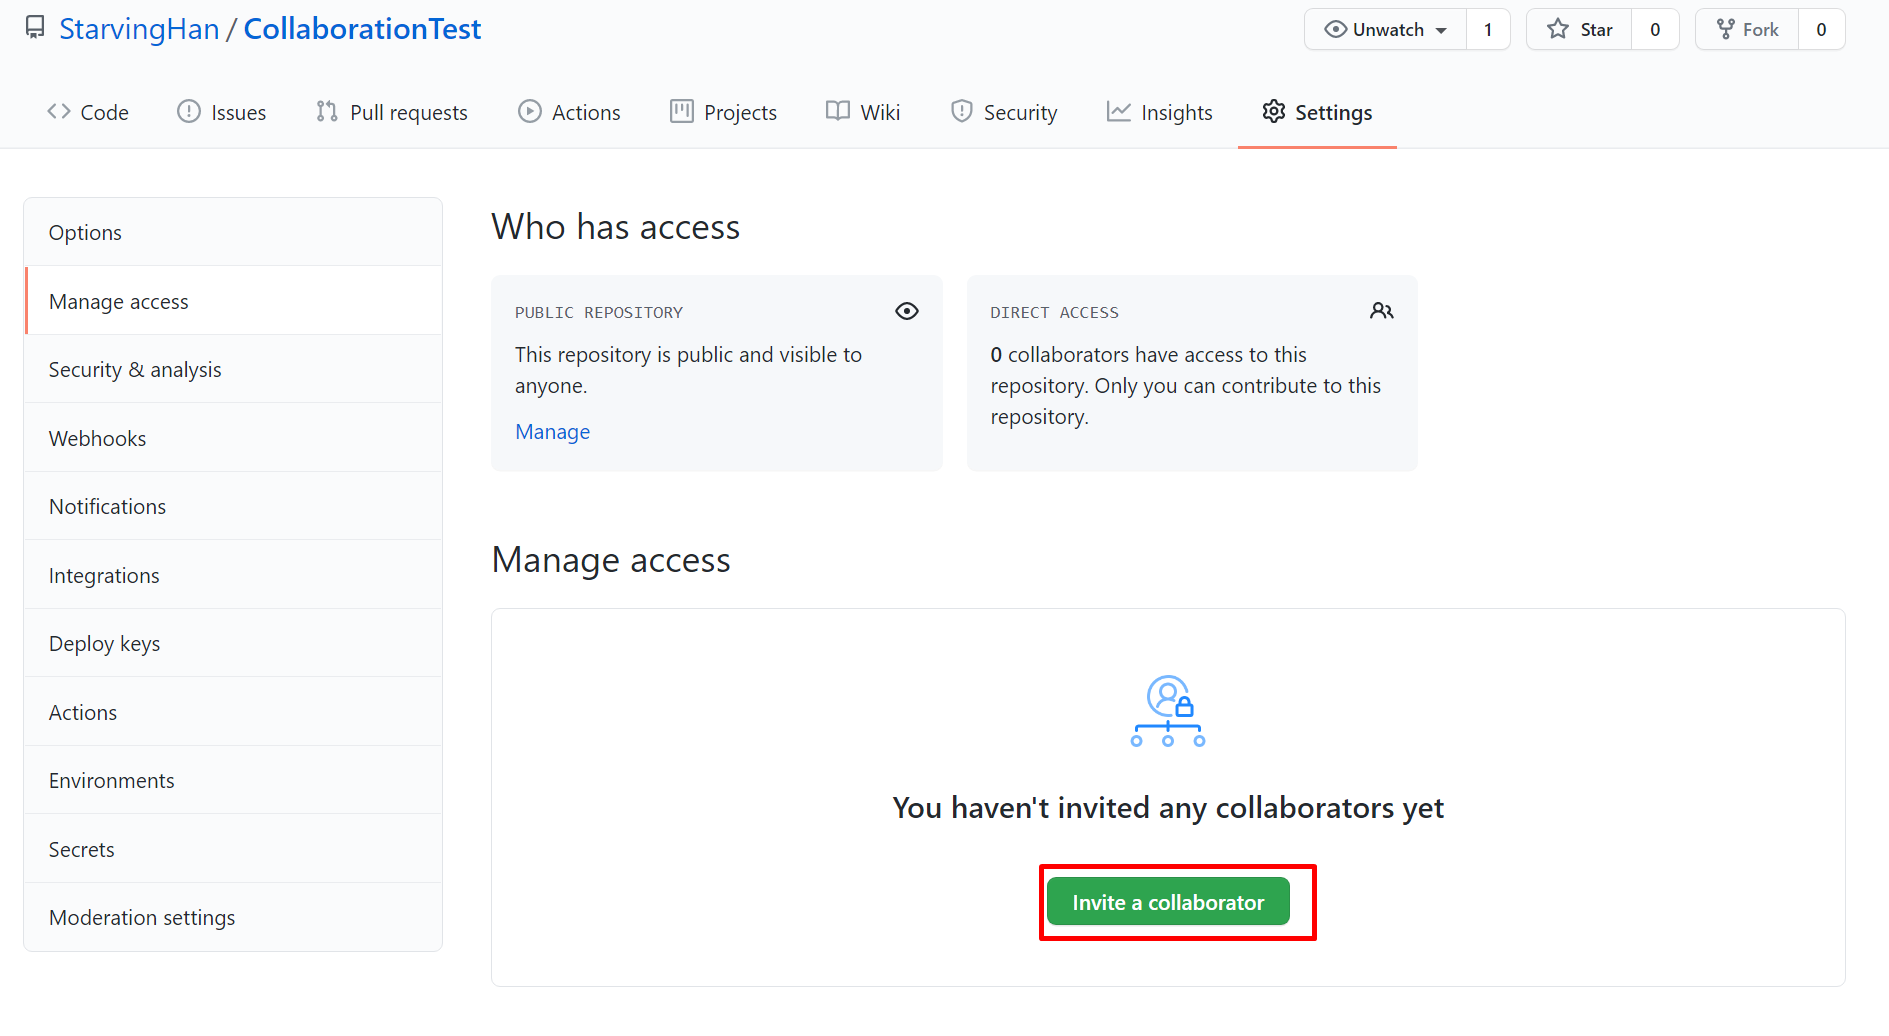Screen dimensions: 1889x1036
Task: Open the Unwatch dropdown
Action: click(x=1386, y=29)
